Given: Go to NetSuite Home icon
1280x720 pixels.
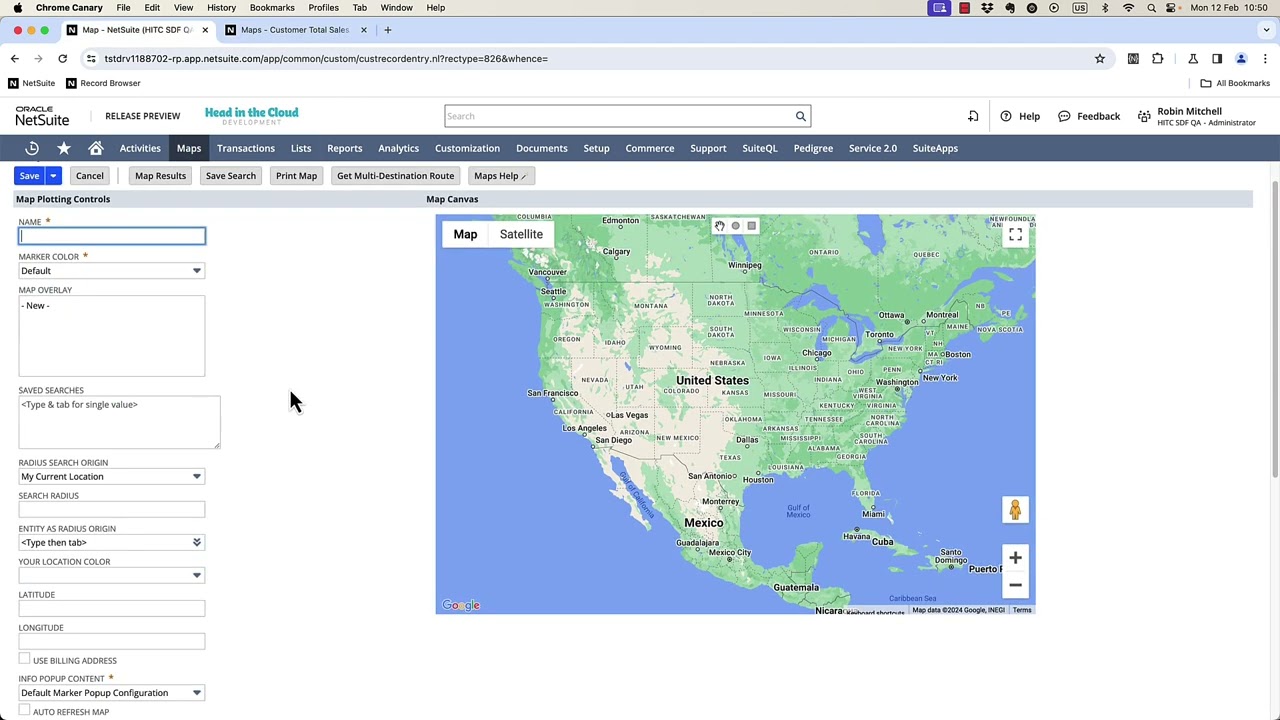Looking at the screenshot, I should point(96,148).
